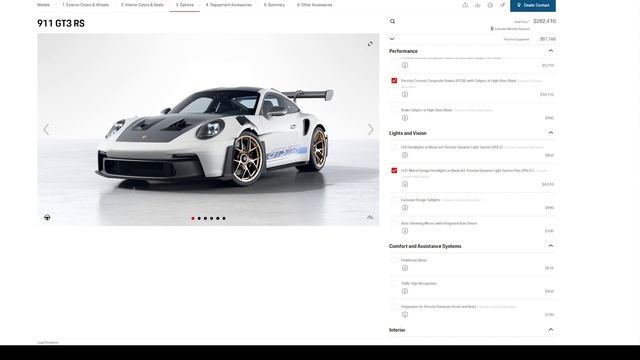Collapse the Lights and Vision section
This screenshot has width=640, height=360.
tap(551, 133)
